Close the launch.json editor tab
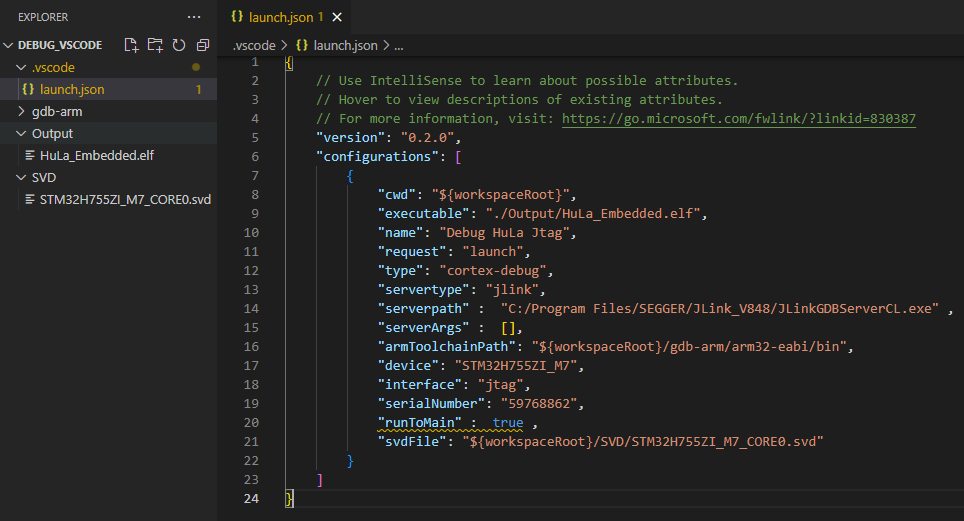 click(337, 17)
